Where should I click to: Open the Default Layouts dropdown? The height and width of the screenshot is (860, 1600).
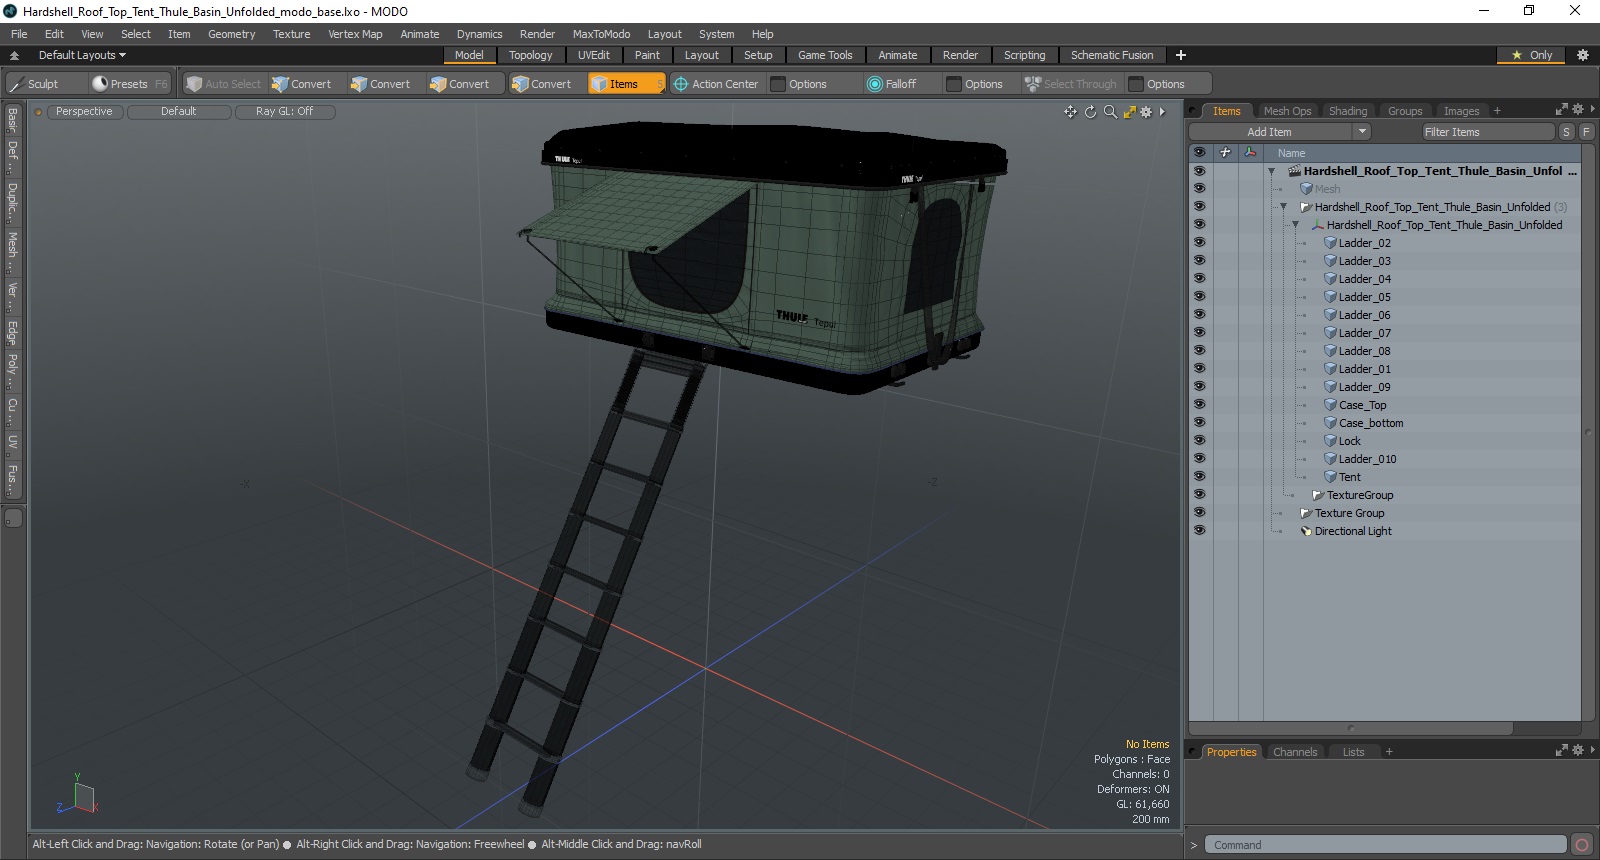[82, 55]
